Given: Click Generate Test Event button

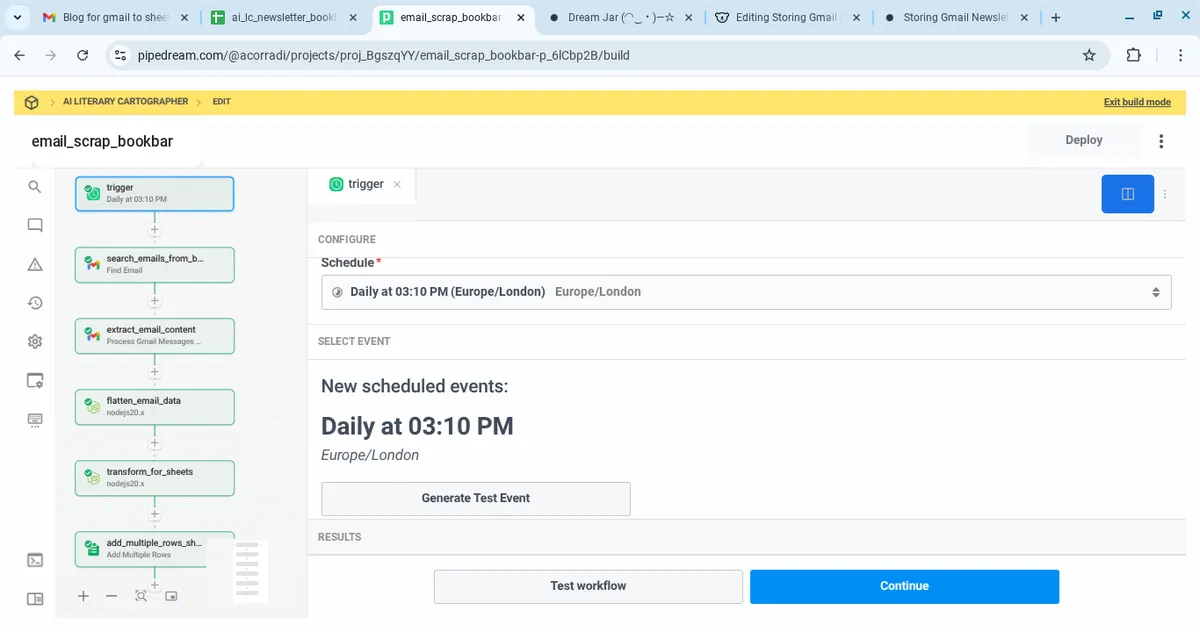Looking at the screenshot, I should tap(475, 498).
